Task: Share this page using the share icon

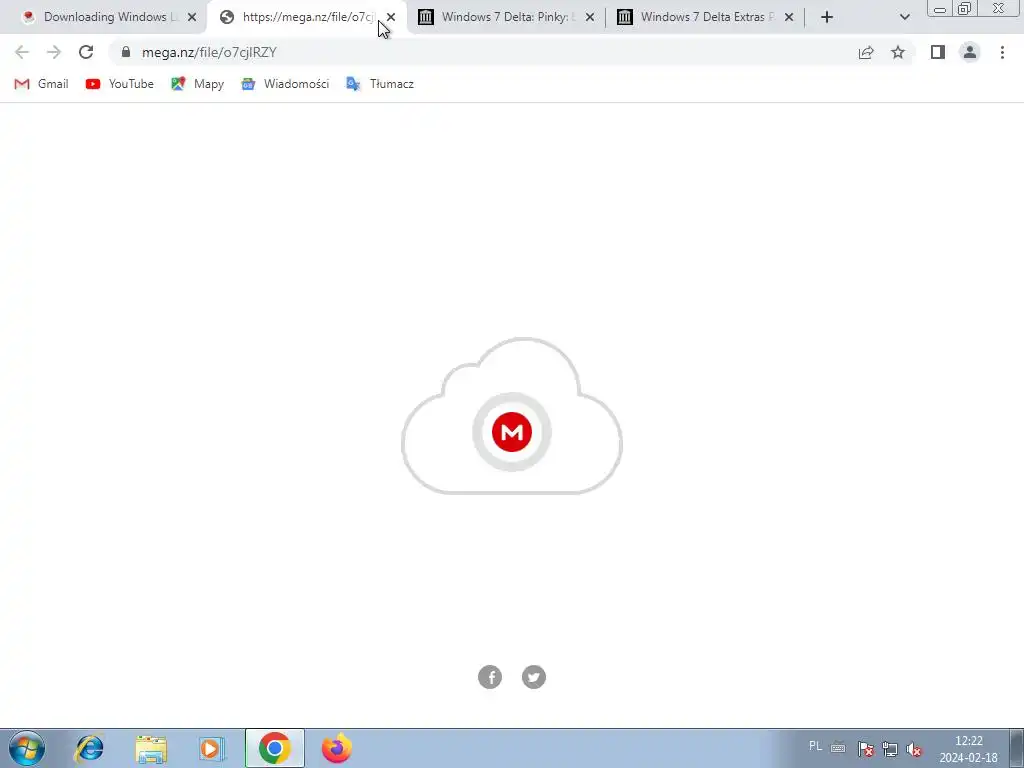Action: (866, 52)
